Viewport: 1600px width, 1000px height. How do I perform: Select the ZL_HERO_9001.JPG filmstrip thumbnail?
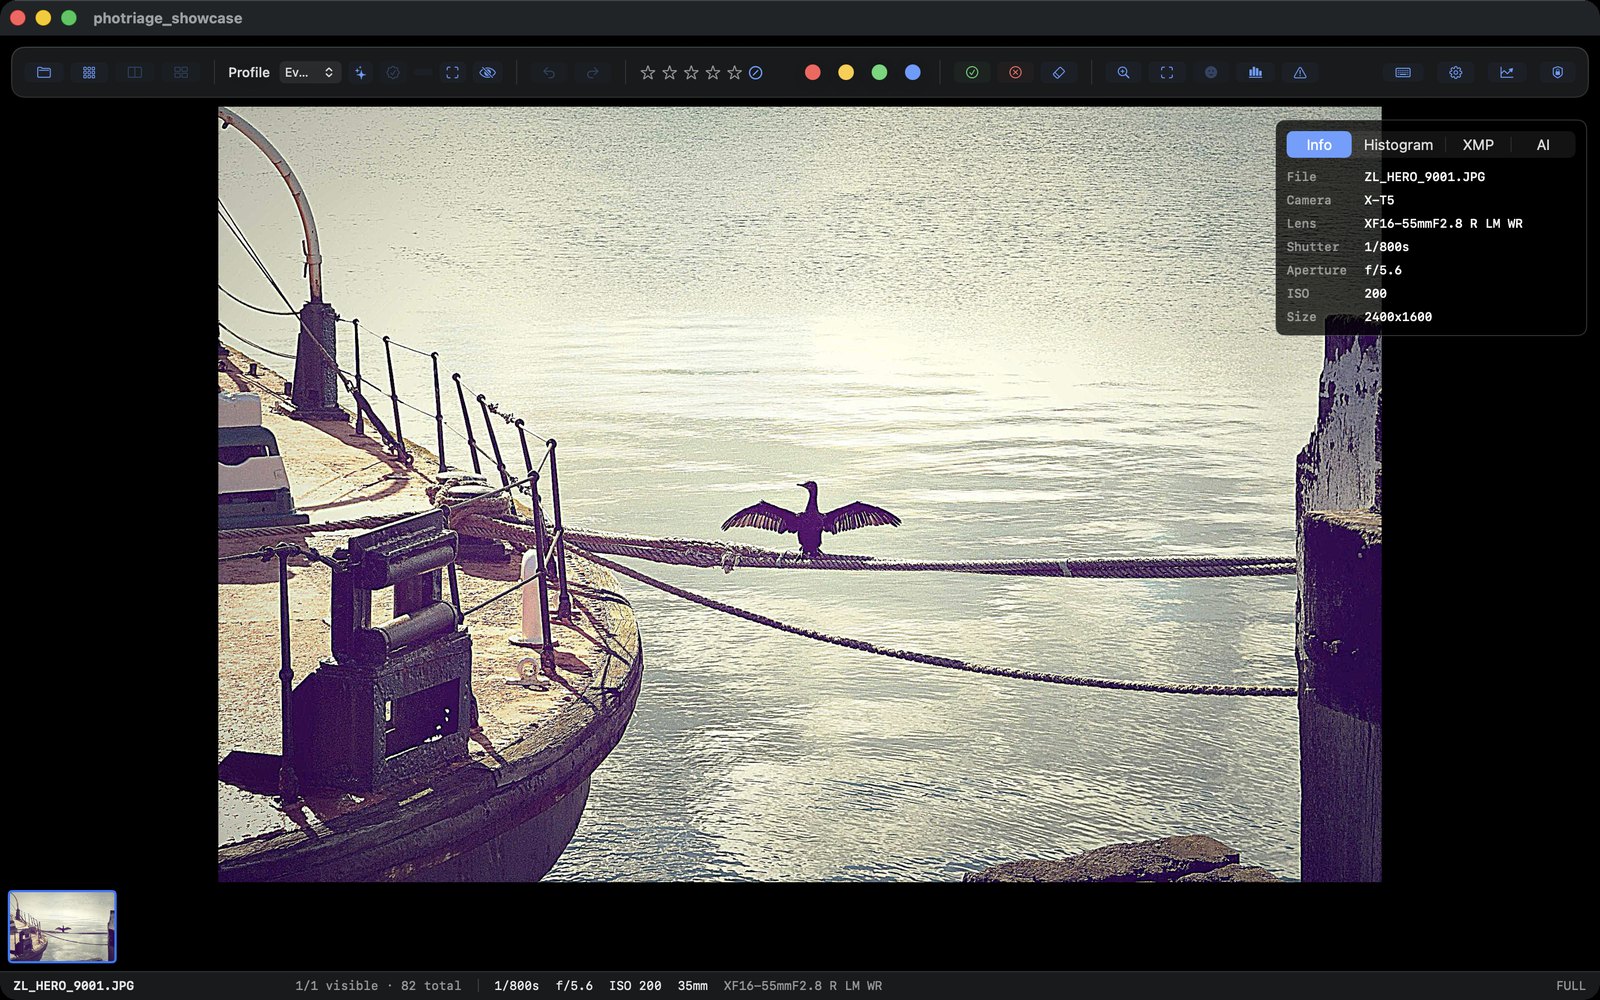pos(62,927)
